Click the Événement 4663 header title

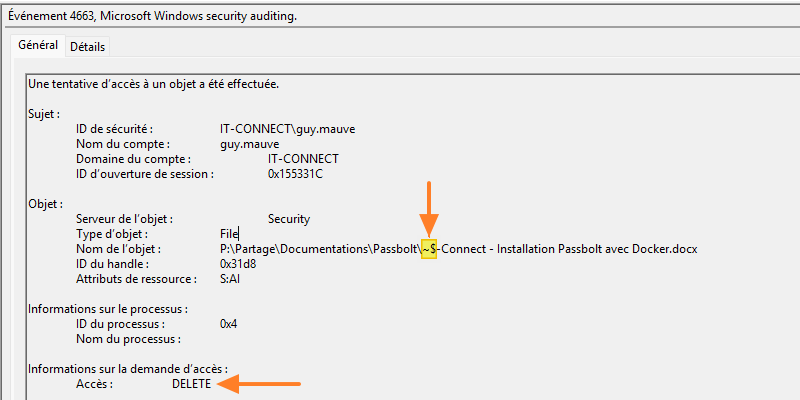pyautogui.click(x=152, y=16)
